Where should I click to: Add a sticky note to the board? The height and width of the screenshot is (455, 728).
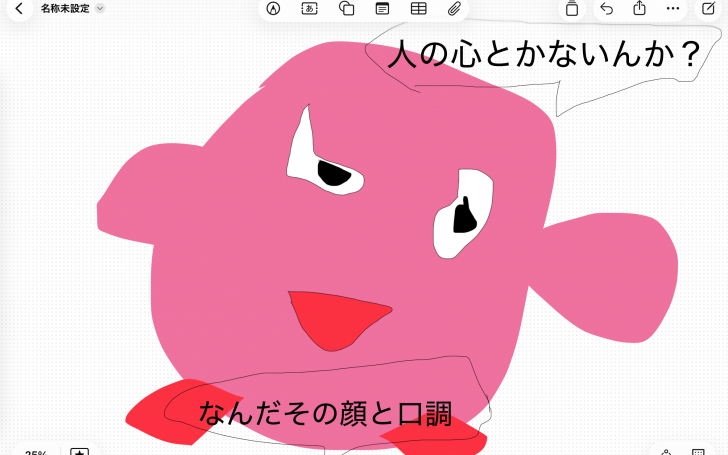coord(382,8)
